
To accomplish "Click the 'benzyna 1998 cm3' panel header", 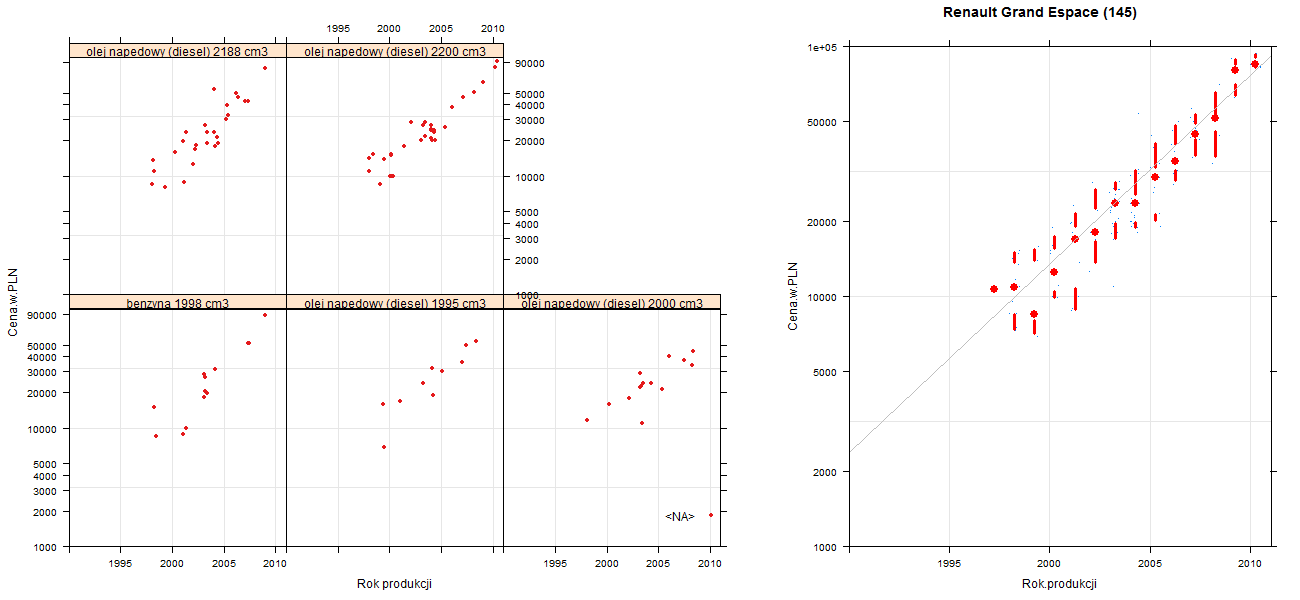I will tap(177, 303).
